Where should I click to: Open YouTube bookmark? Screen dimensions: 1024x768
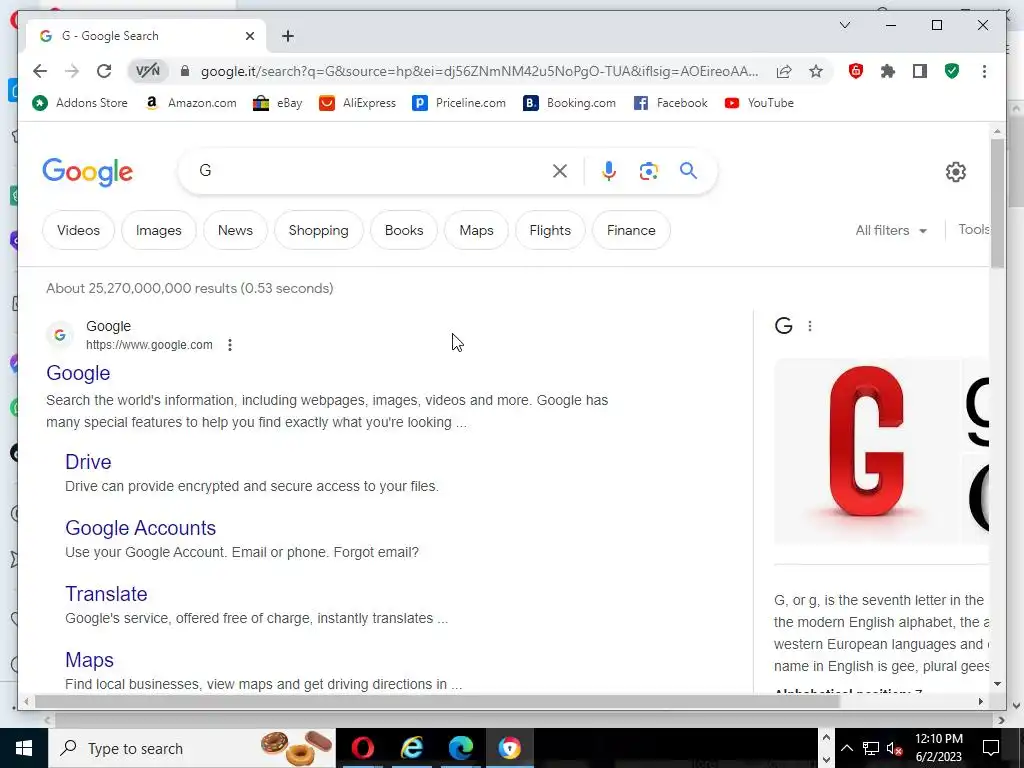point(760,103)
